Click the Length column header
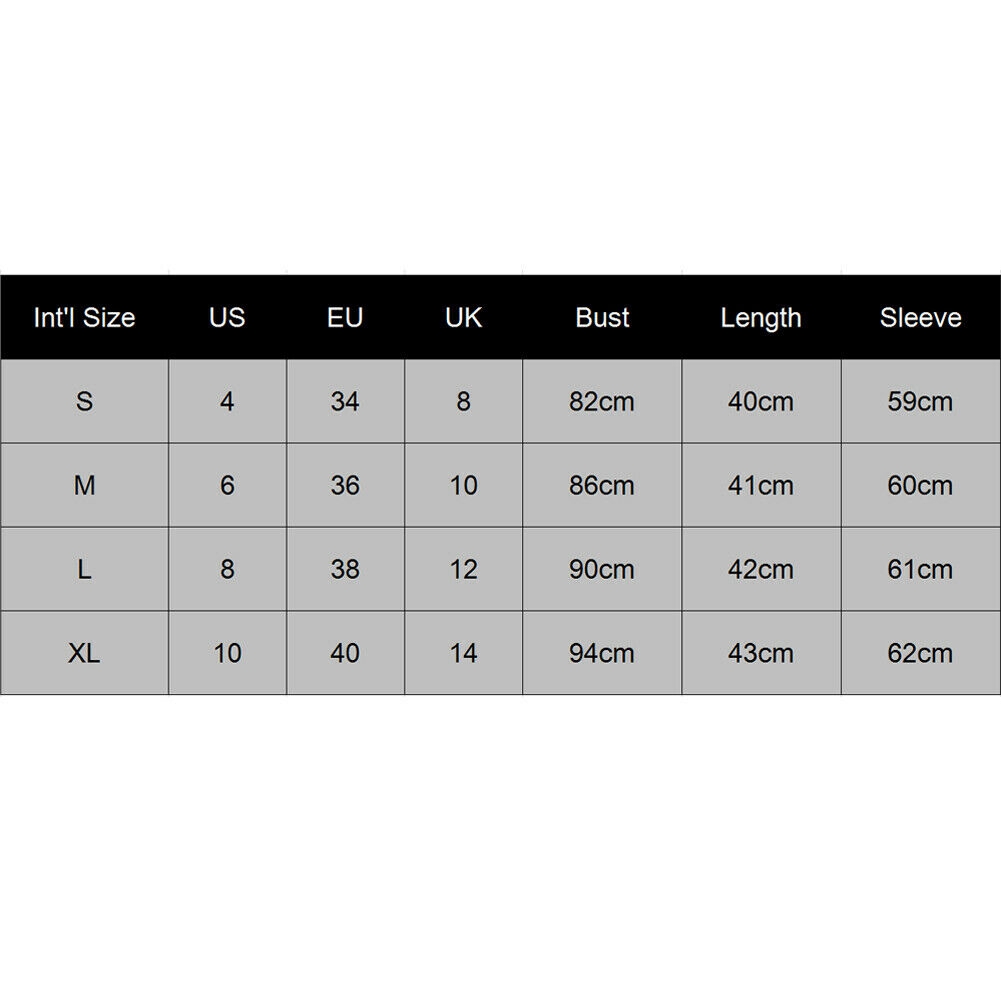The width and height of the screenshot is (1001, 1001). pos(761,318)
